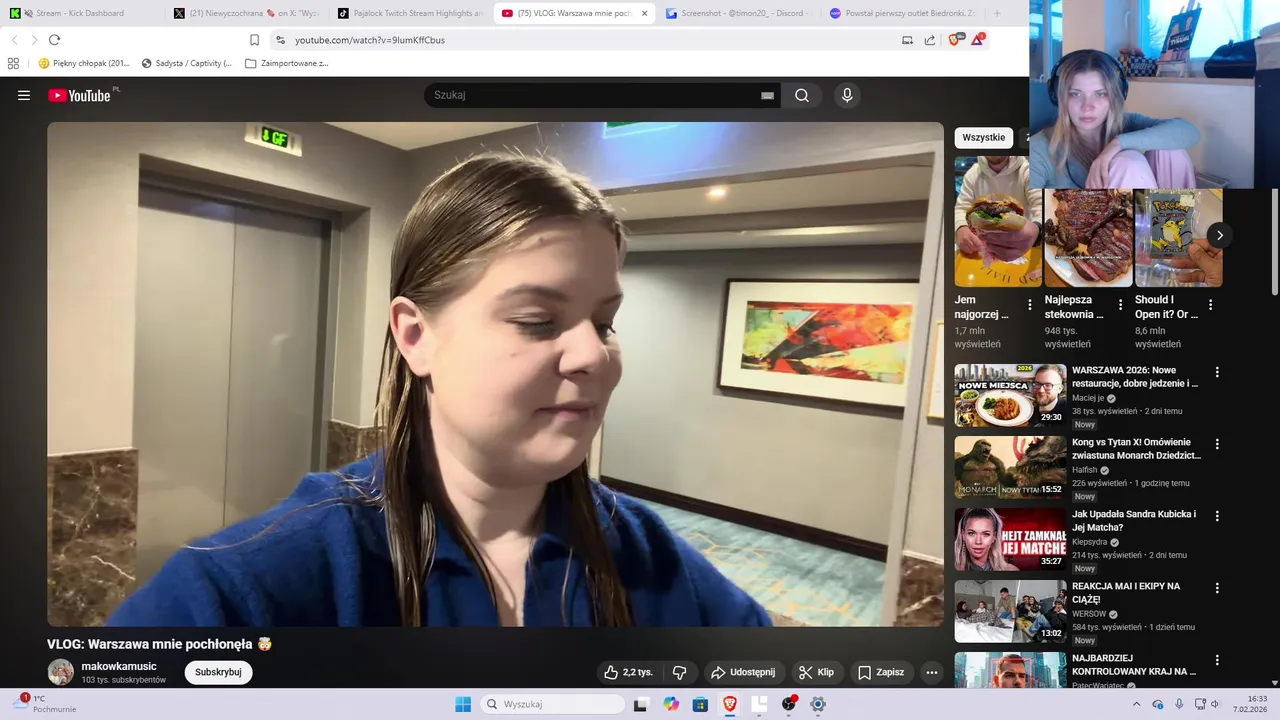Open the apps grid in bookmarks bar
This screenshot has height=720, width=1280.
coord(13,63)
